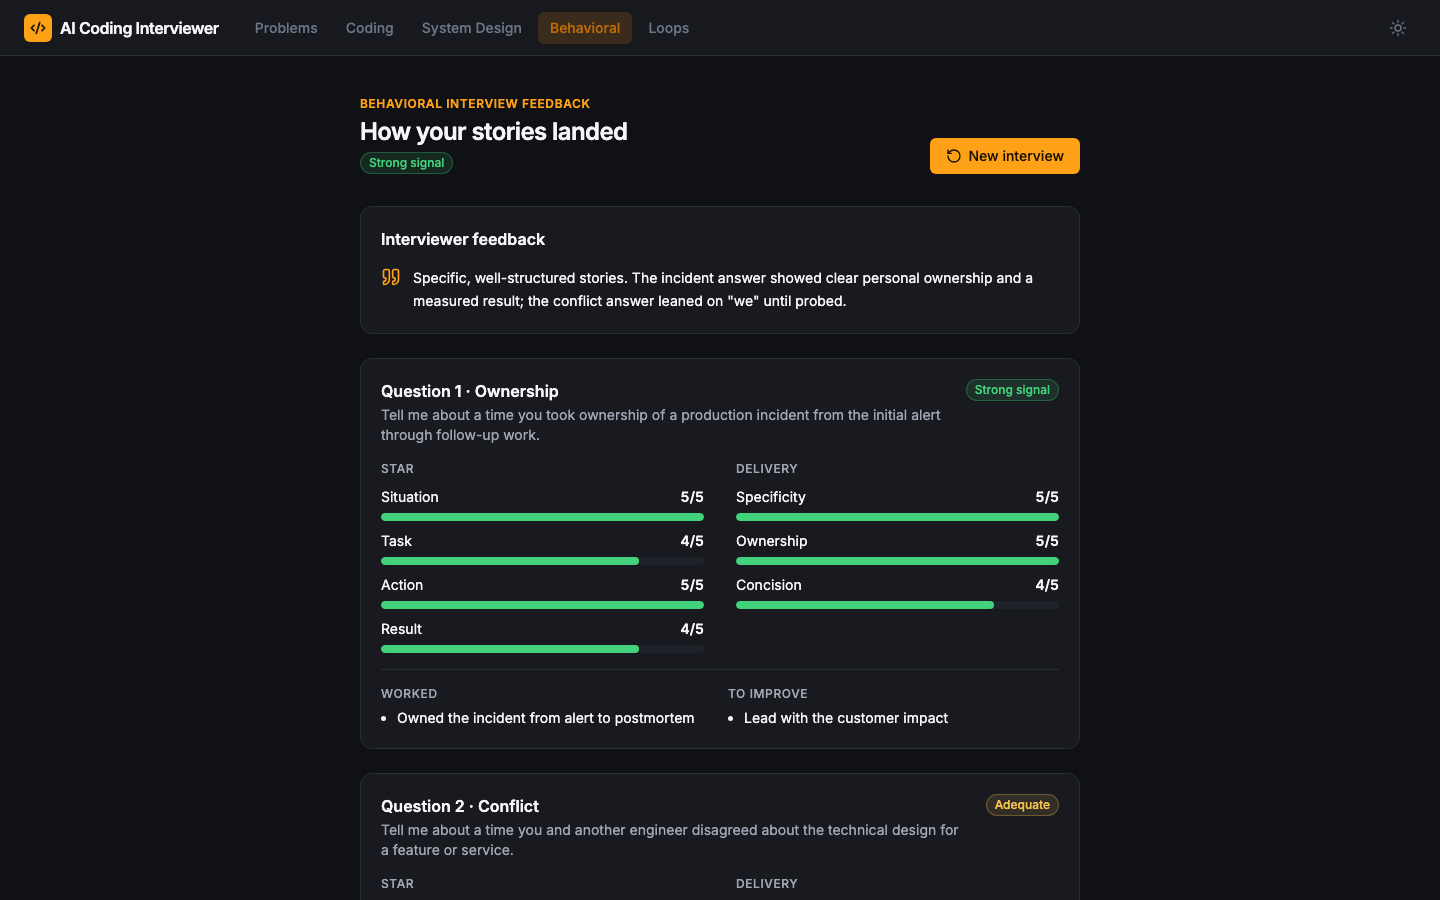The image size is (1440, 900).
Task: Click the Action score progress bar
Action: pyautogui.click(x=542, y=605)
